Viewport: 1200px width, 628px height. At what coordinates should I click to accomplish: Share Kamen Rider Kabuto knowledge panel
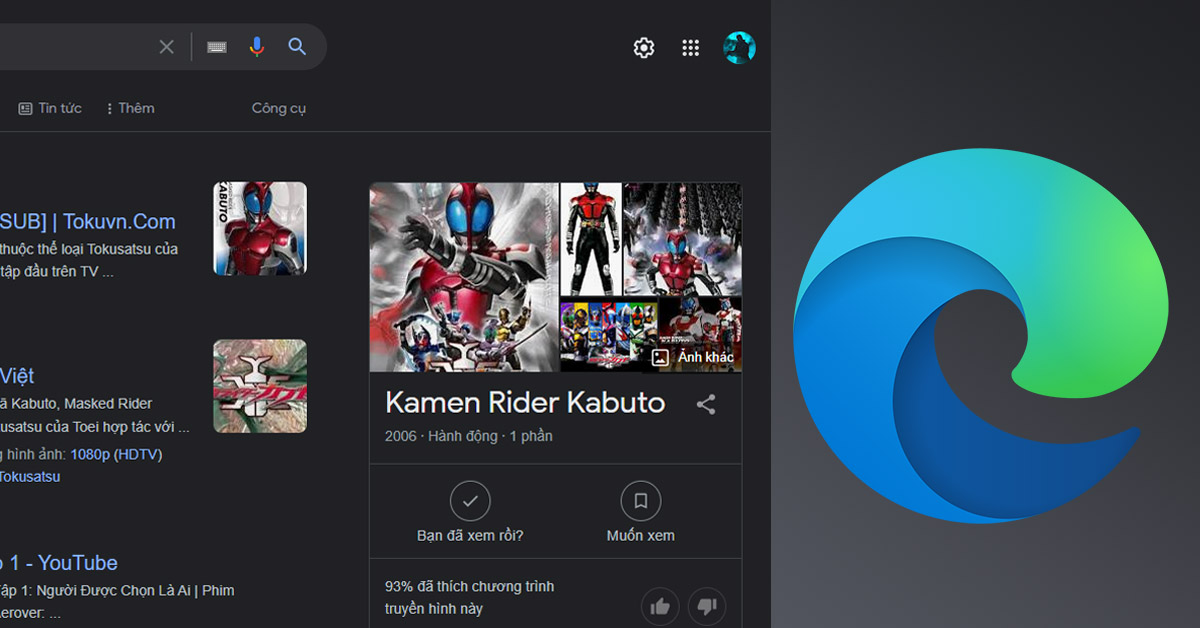[x=706, y=404]
